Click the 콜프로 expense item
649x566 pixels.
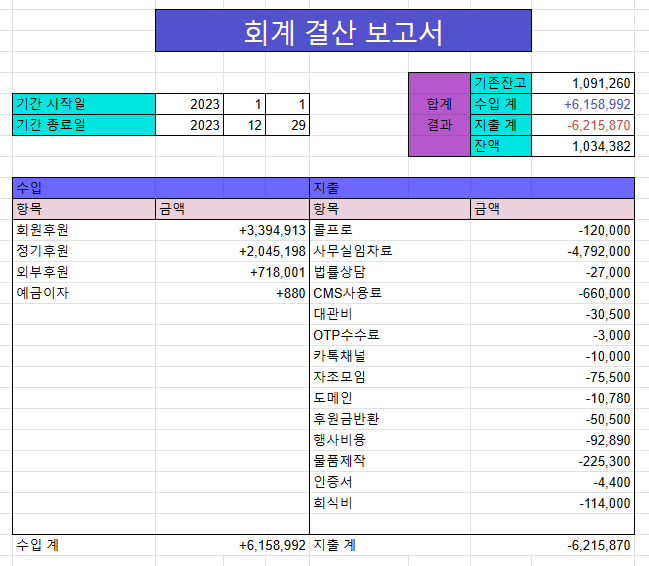pos(390,230)
